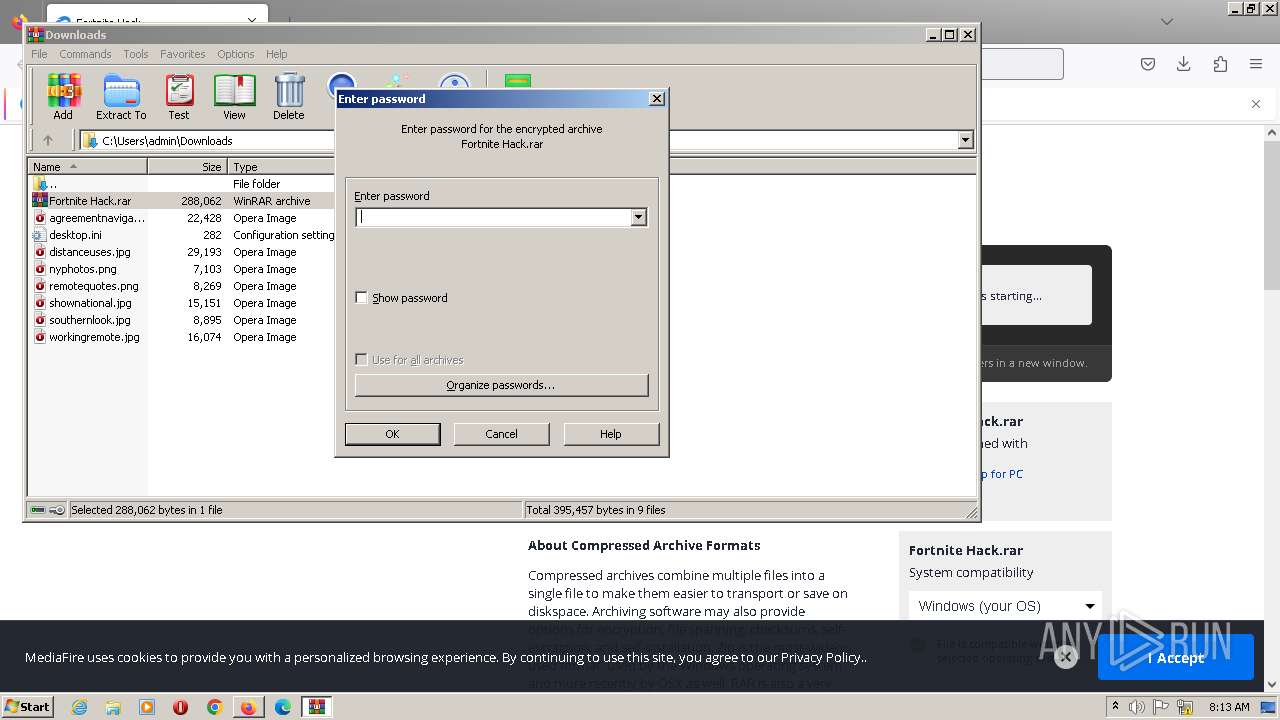Sort the file list by Name column
Viewport: 1280px width, 720px height.
[88, 167]
